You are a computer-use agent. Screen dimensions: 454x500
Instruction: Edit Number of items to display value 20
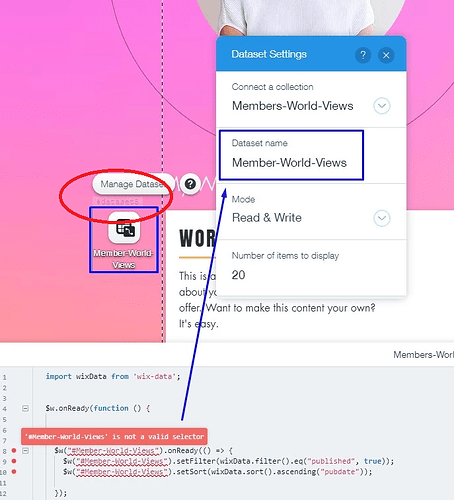click(238, 275)
